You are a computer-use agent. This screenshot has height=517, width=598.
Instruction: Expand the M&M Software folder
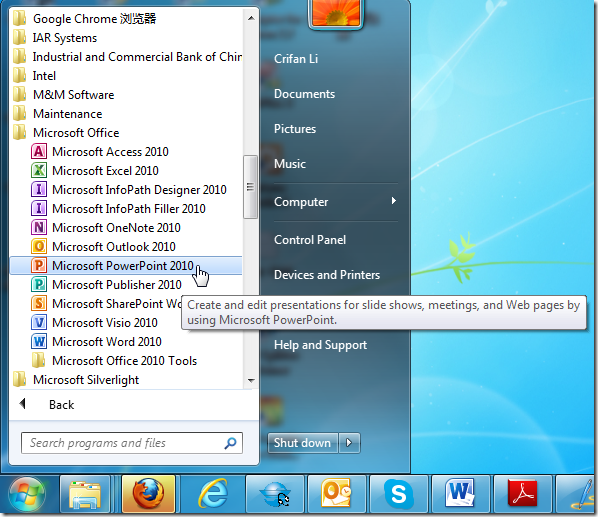click(126, 95)
